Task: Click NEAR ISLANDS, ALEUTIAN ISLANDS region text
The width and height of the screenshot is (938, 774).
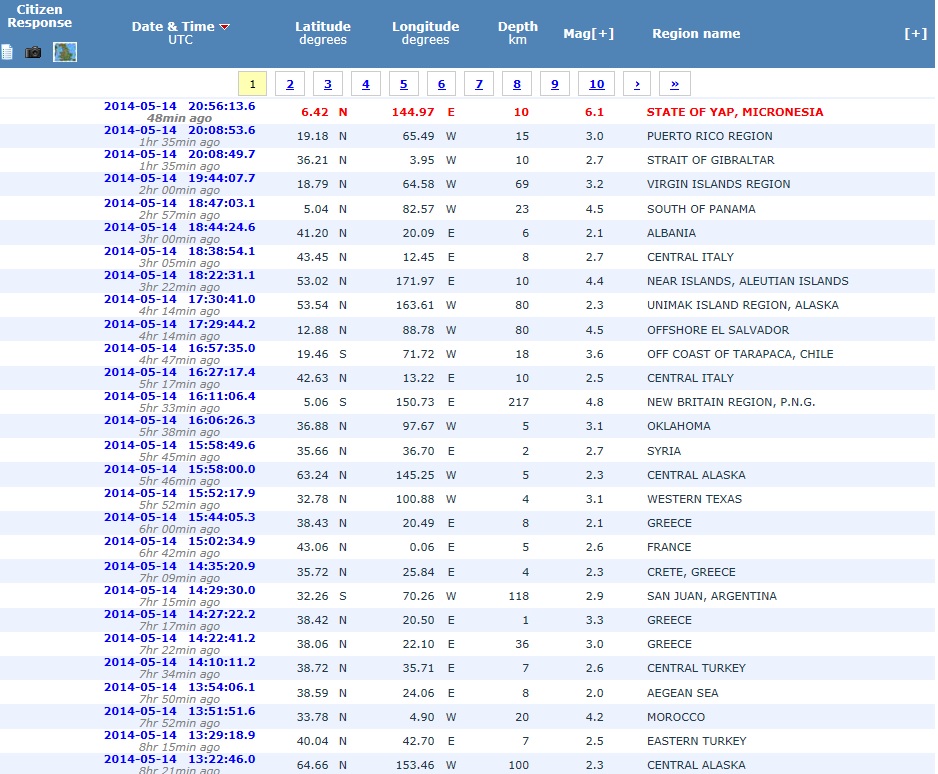Action: click(x=748, y=281)
